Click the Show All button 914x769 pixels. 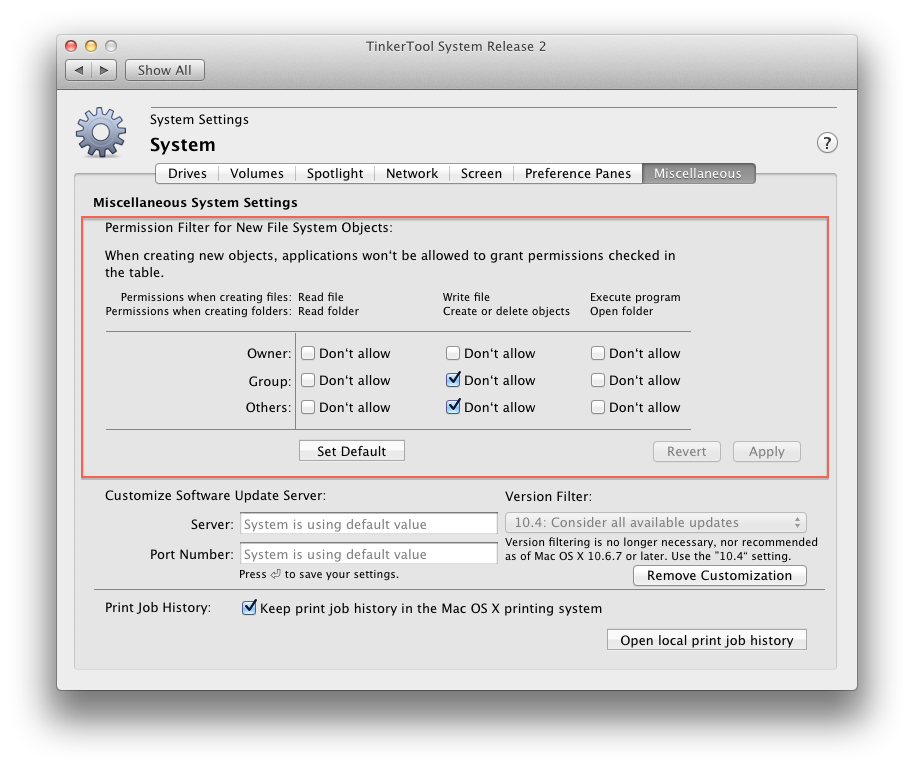point(164,71)
